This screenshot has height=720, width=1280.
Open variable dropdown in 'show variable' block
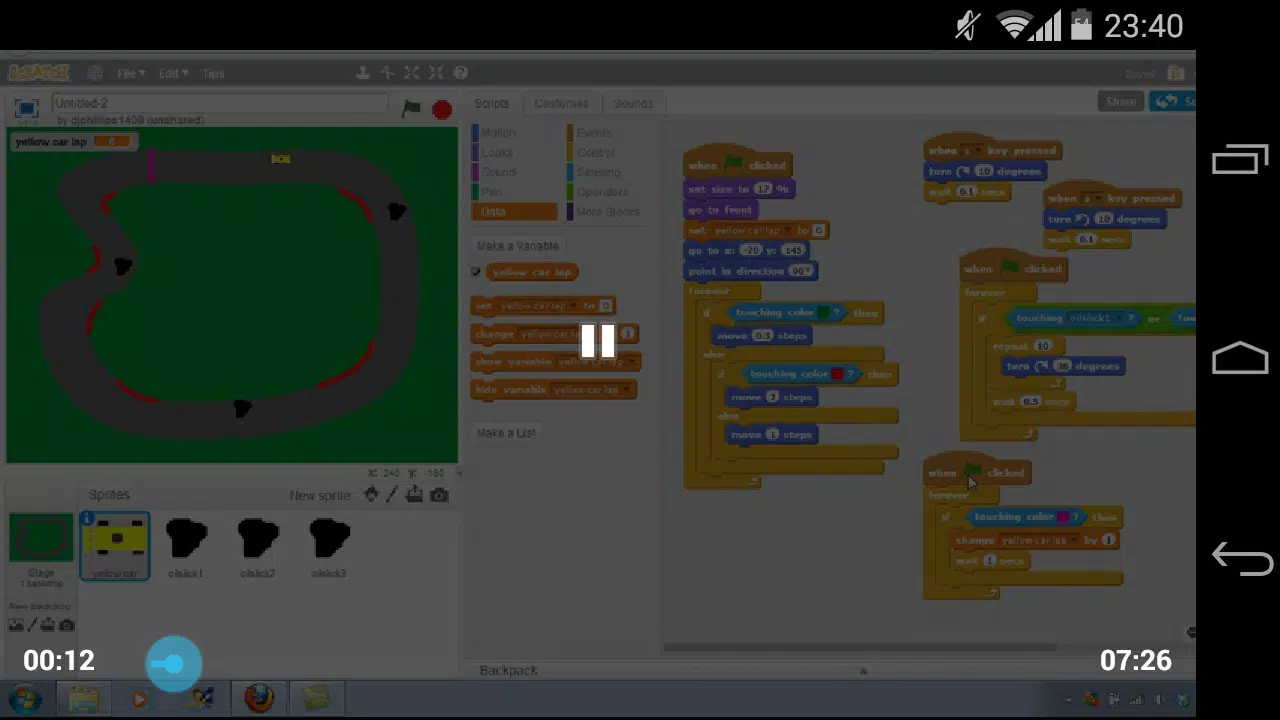632,362
